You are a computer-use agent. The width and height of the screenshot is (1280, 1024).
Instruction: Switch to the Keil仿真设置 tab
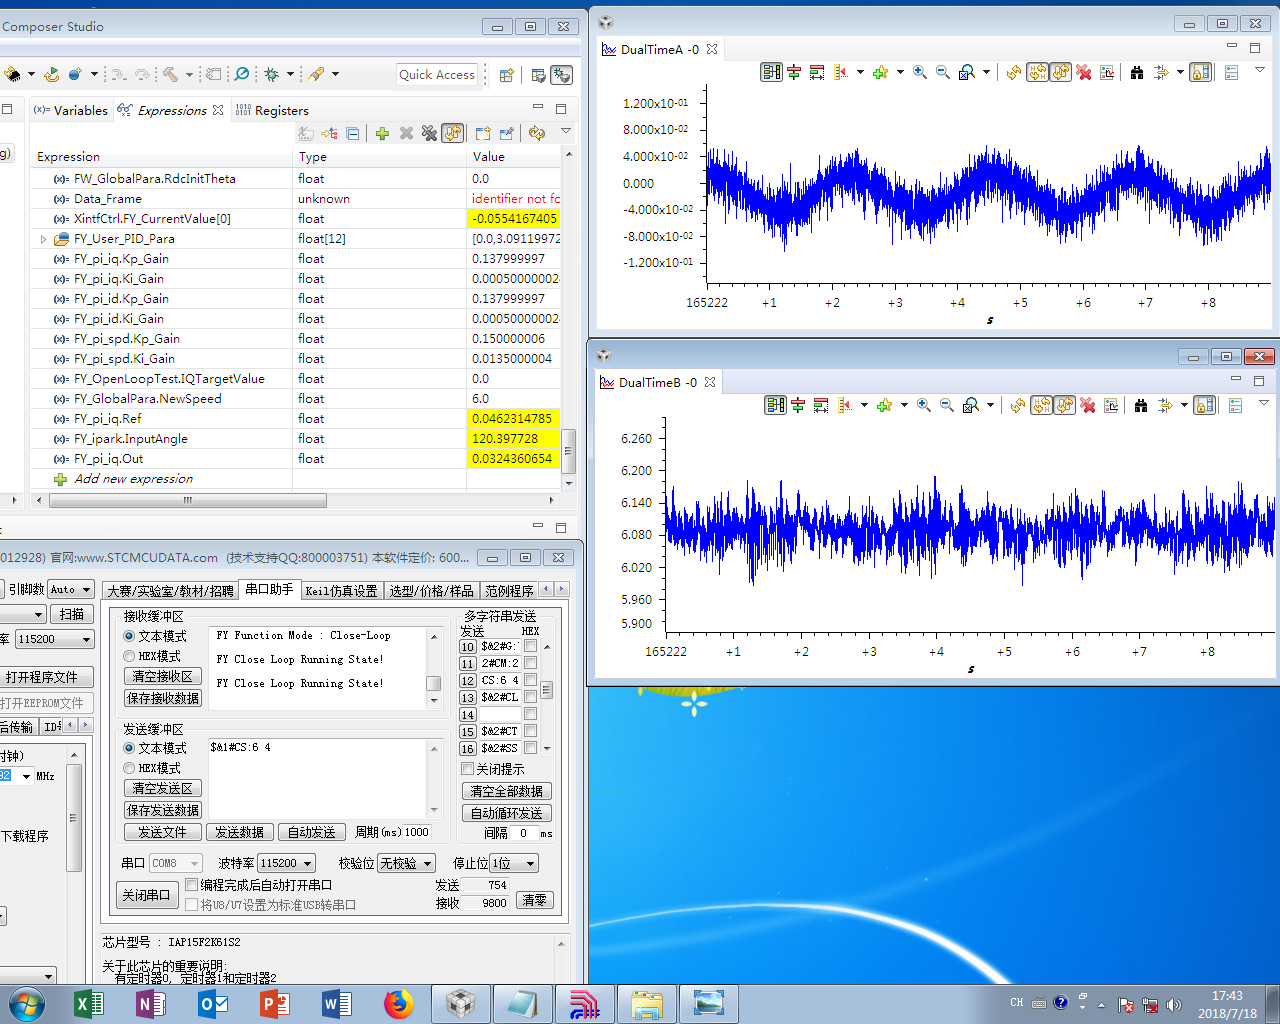tap(341, 591)
